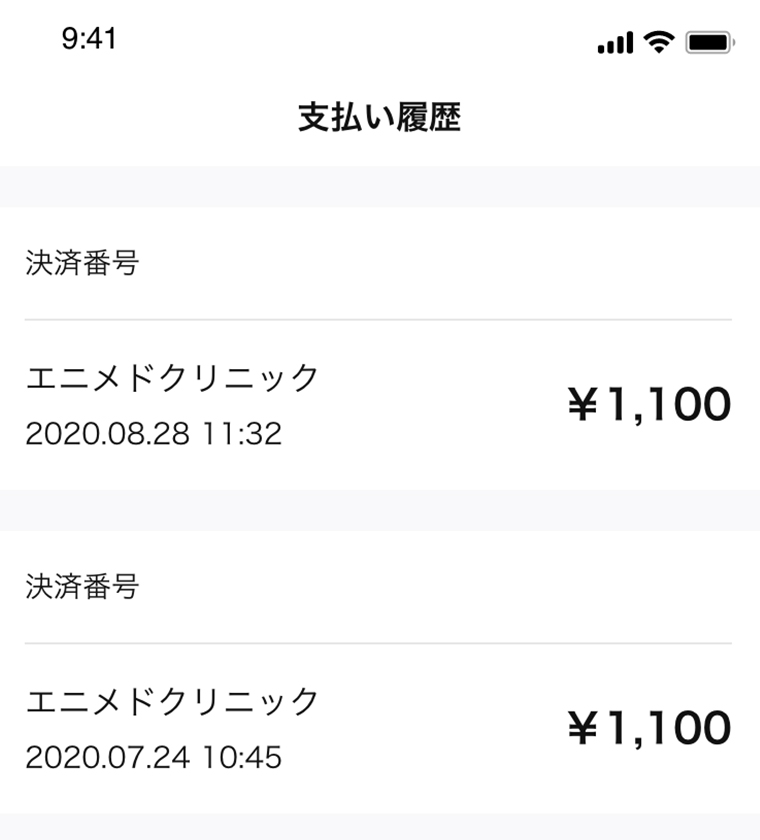Image resolution: width=760 pixels, height=840 pixels.
Task: Tap the gray gap between payment cards
Action: [380, 510]
